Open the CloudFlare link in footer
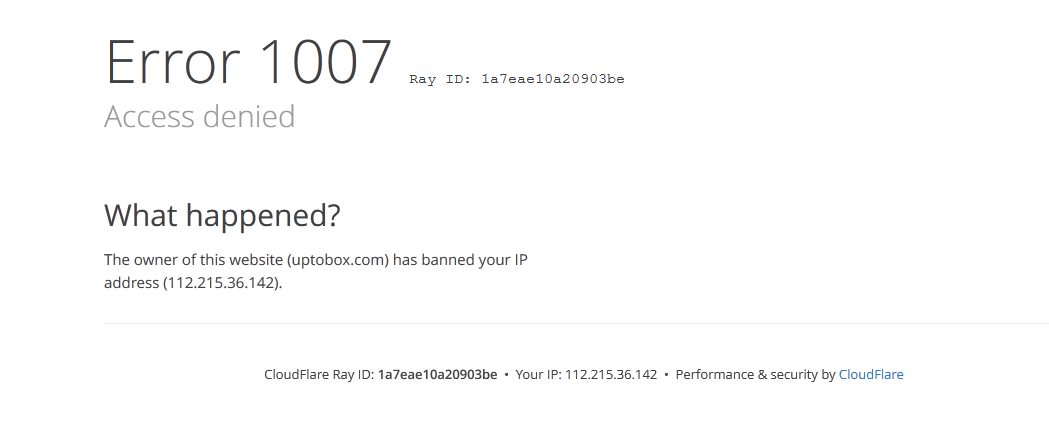This screenshot has height=439, width=1049. coord(871,375)
